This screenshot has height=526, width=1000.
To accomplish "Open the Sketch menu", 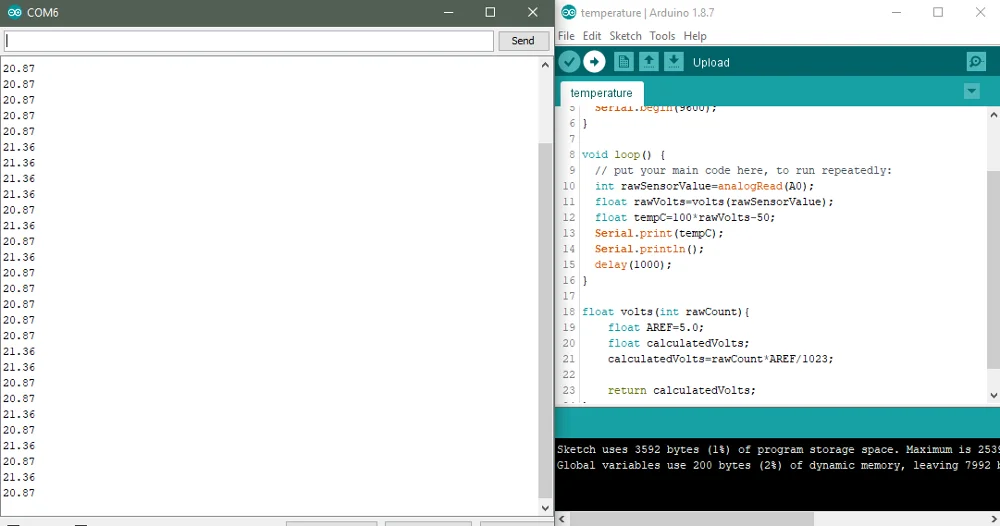I will click(625, 36).
